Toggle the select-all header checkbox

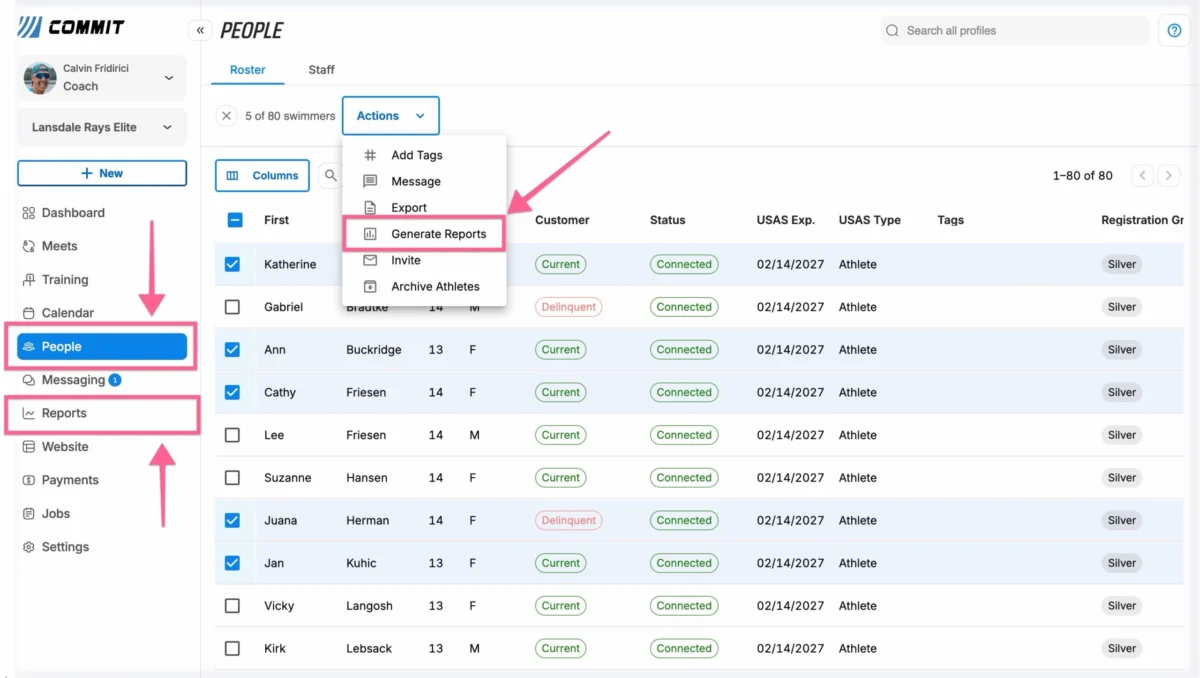[235, 220]
